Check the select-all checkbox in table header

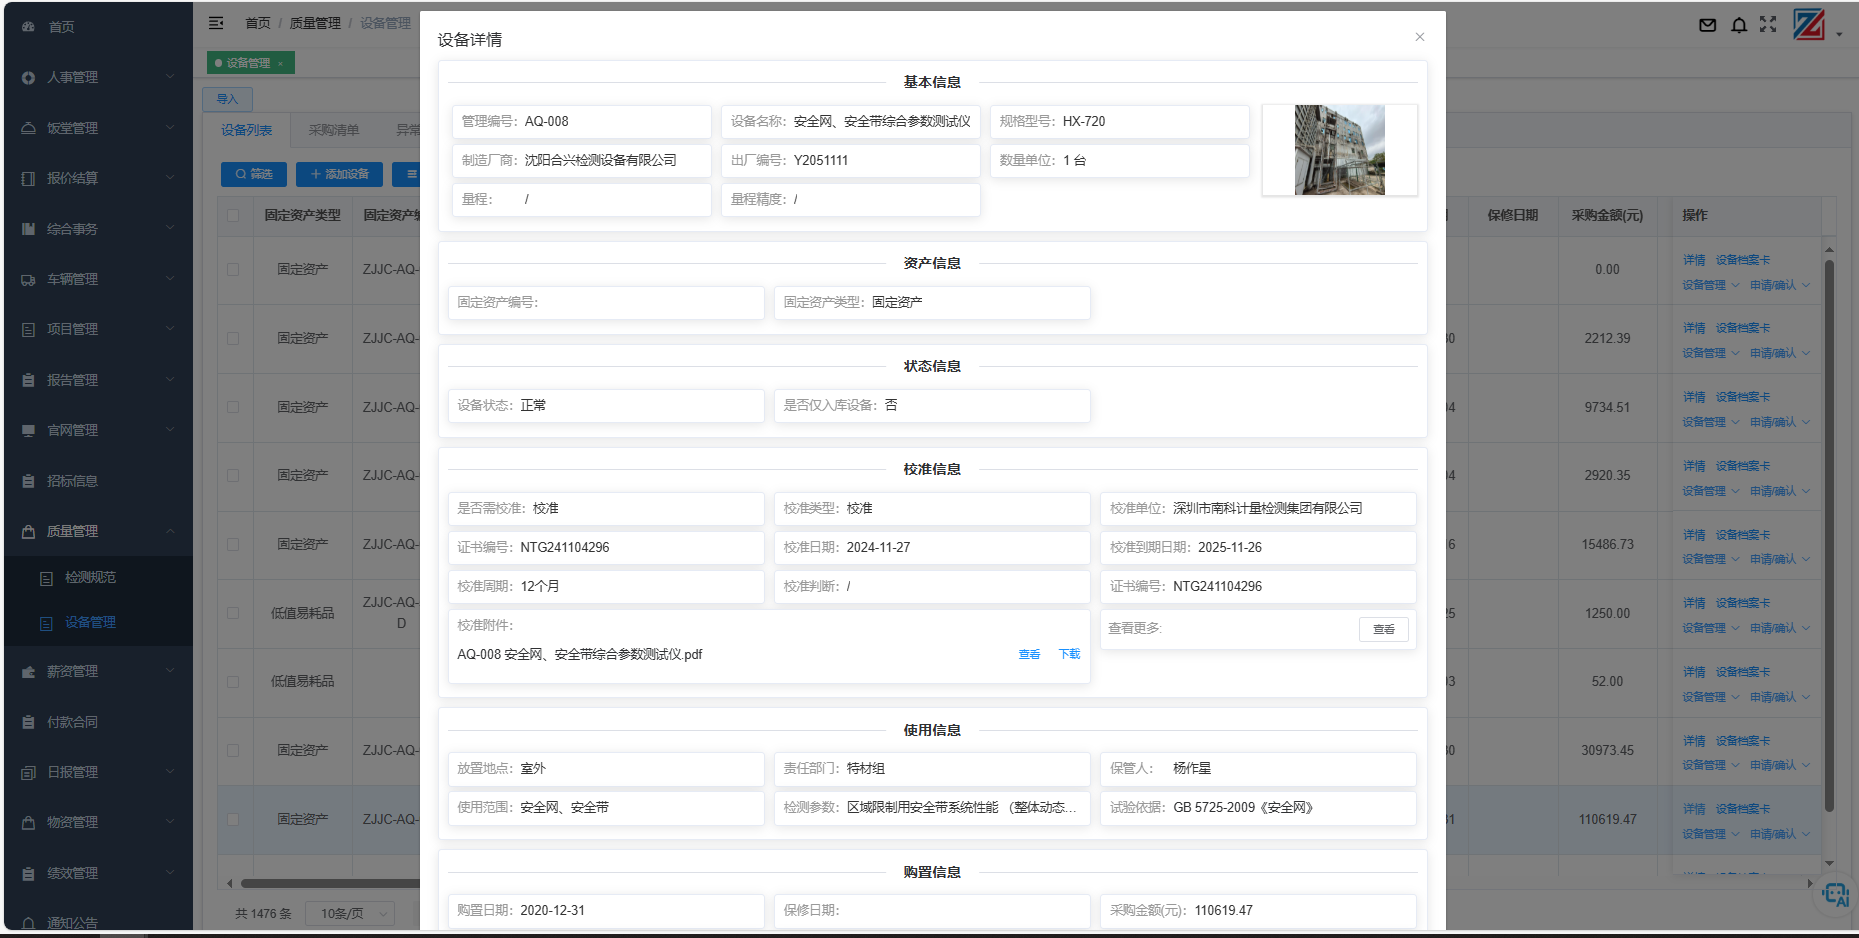[x=234, y=215]
